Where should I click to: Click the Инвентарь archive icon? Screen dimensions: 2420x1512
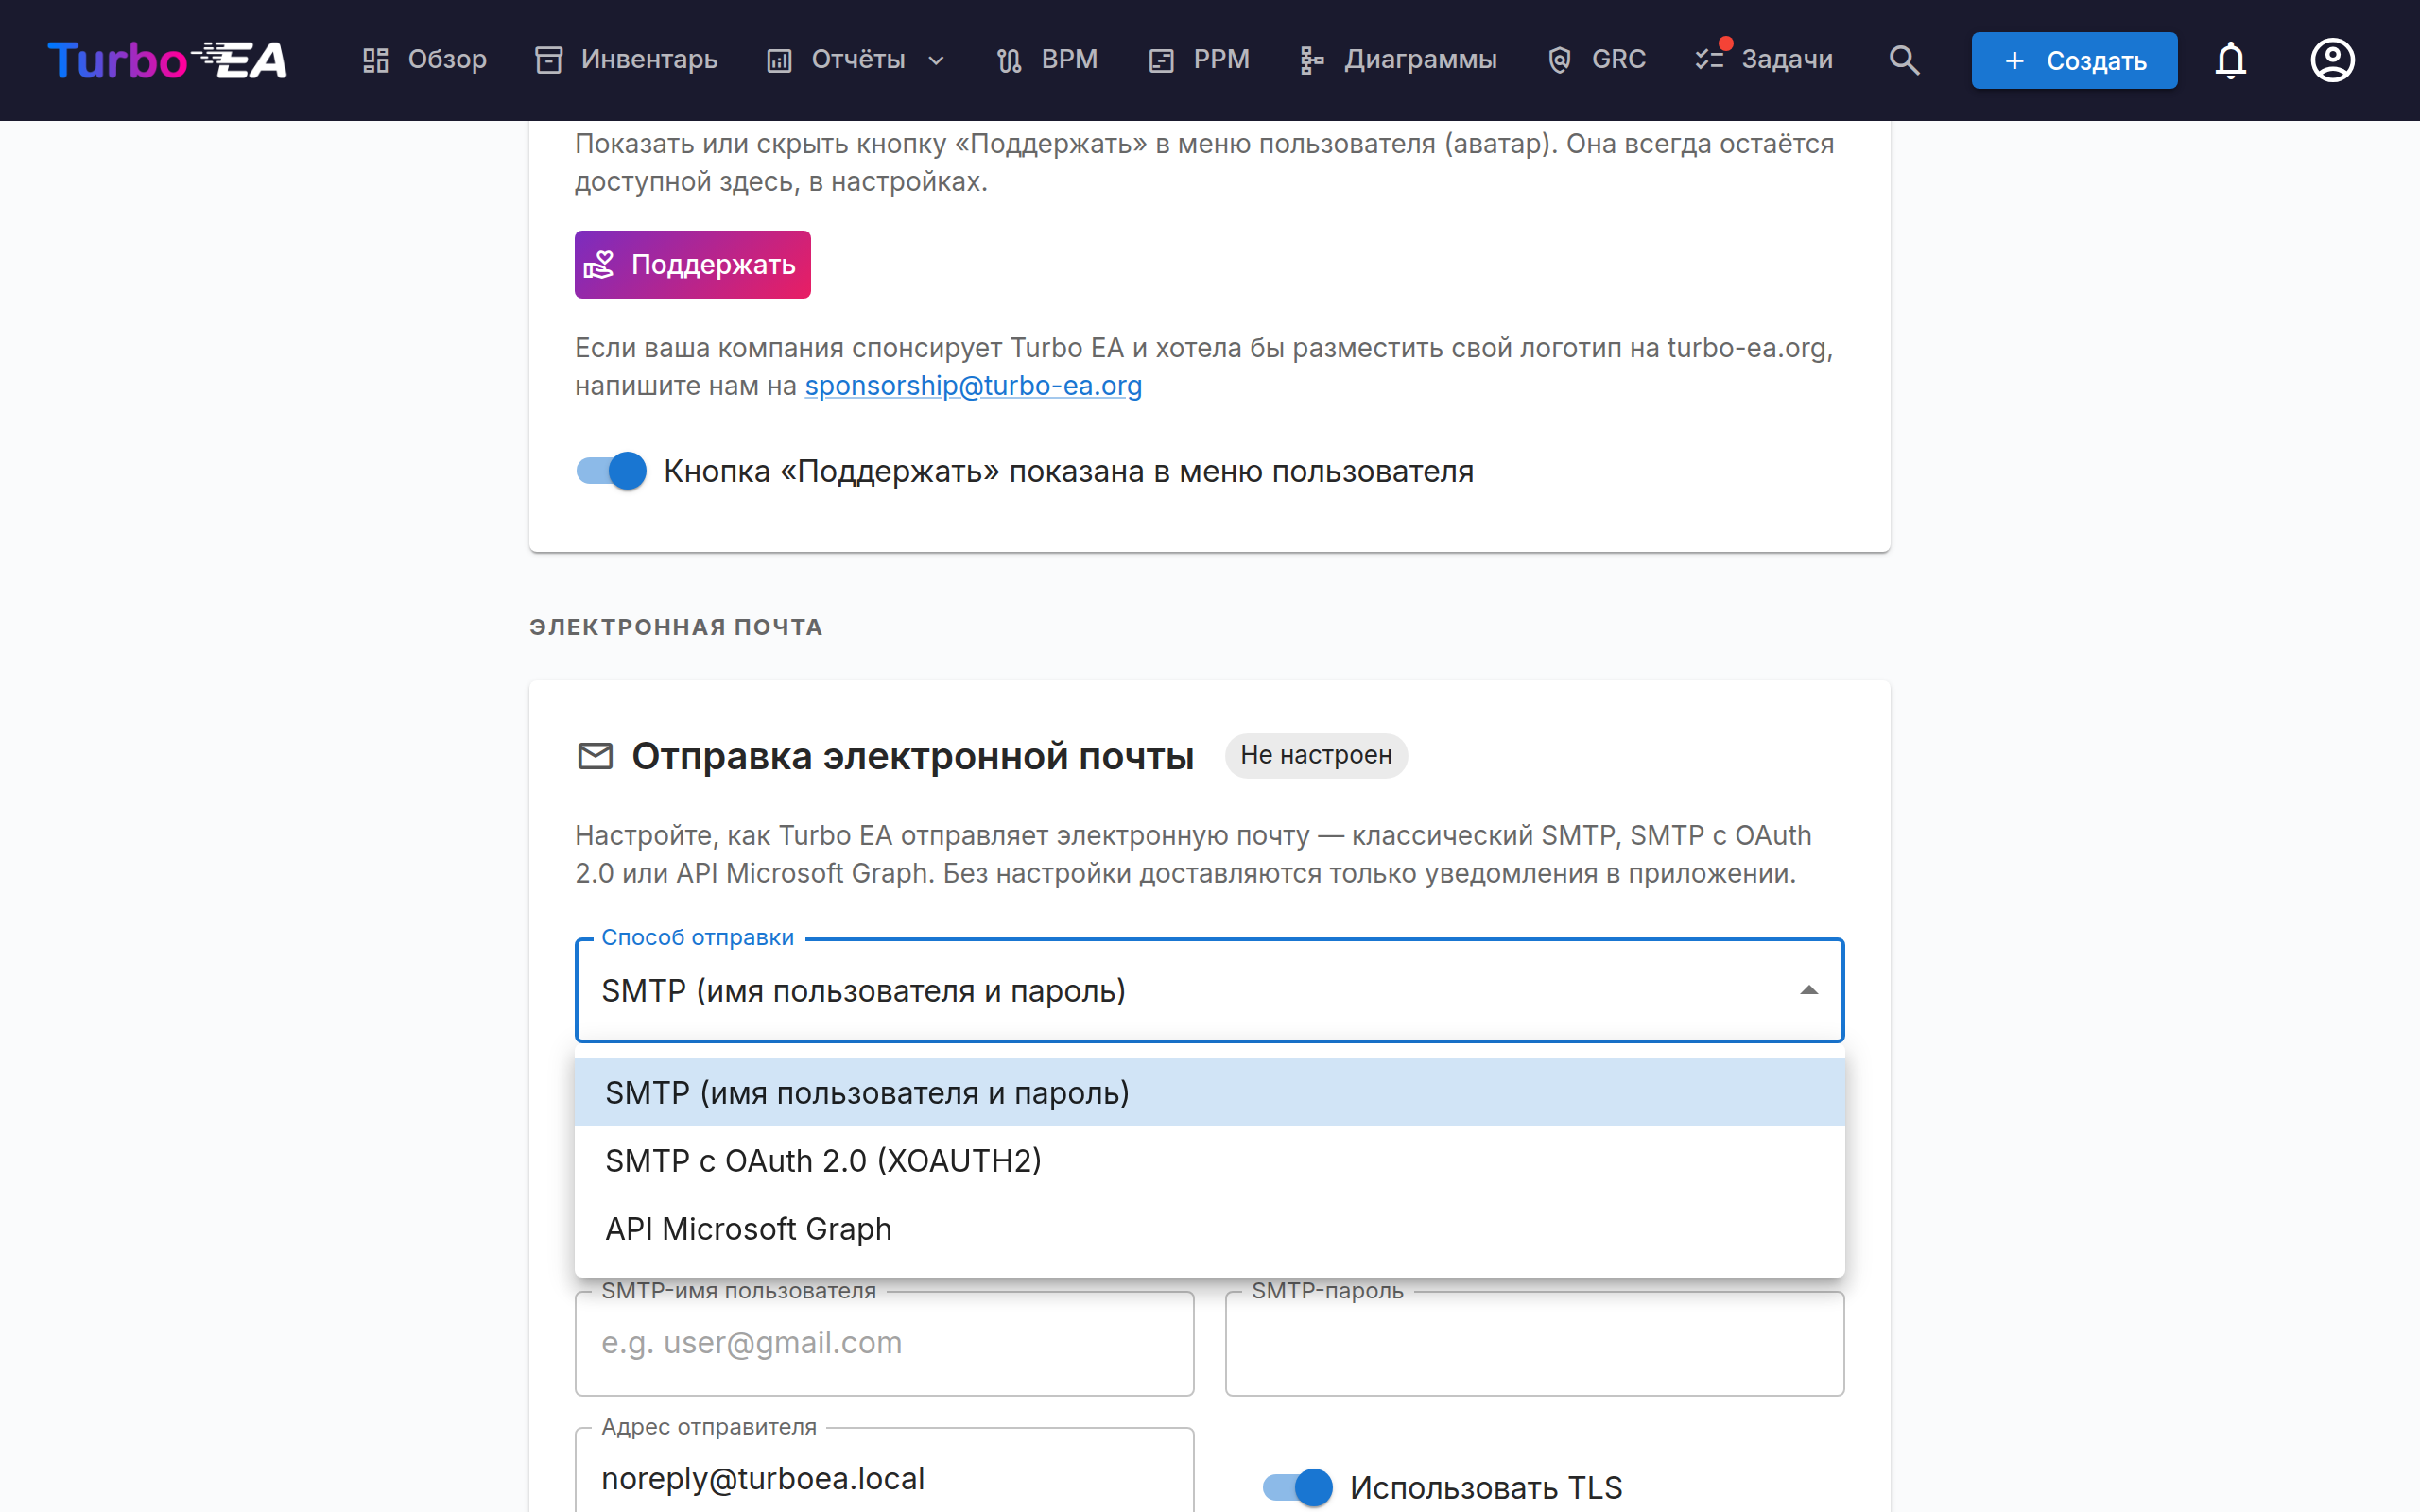coord(549,61)
